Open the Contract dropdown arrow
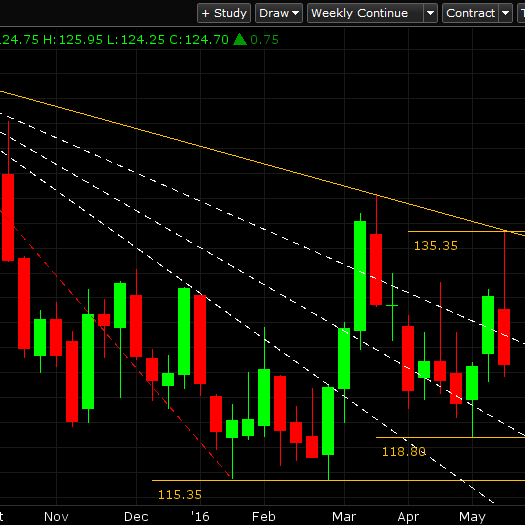Viewport: 525px width, 525px height. 506,13
